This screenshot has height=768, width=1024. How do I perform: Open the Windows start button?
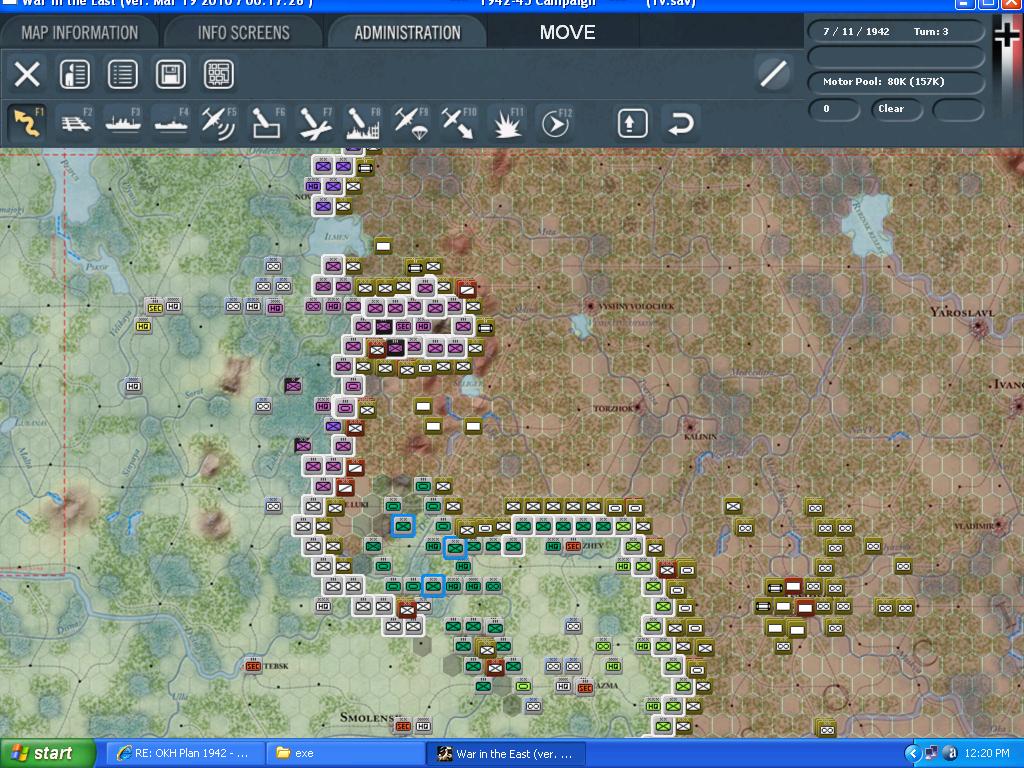(x=48, y=754)
